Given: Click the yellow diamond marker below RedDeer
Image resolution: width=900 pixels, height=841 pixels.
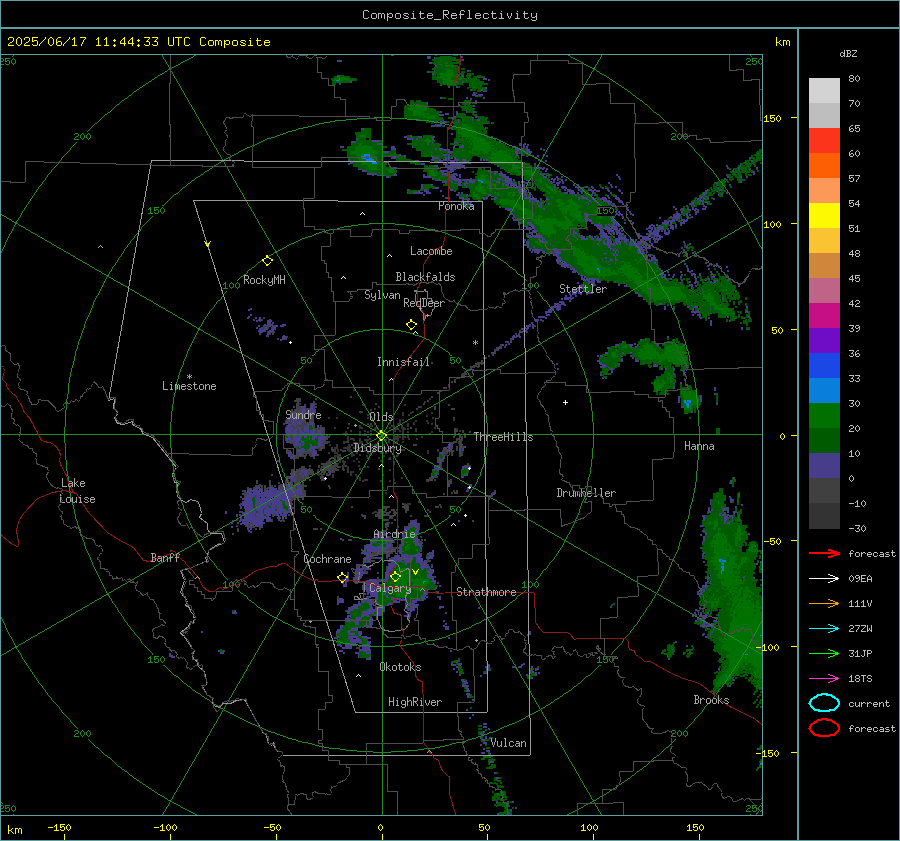Looking at the screenshot, I should click(411, 325).
